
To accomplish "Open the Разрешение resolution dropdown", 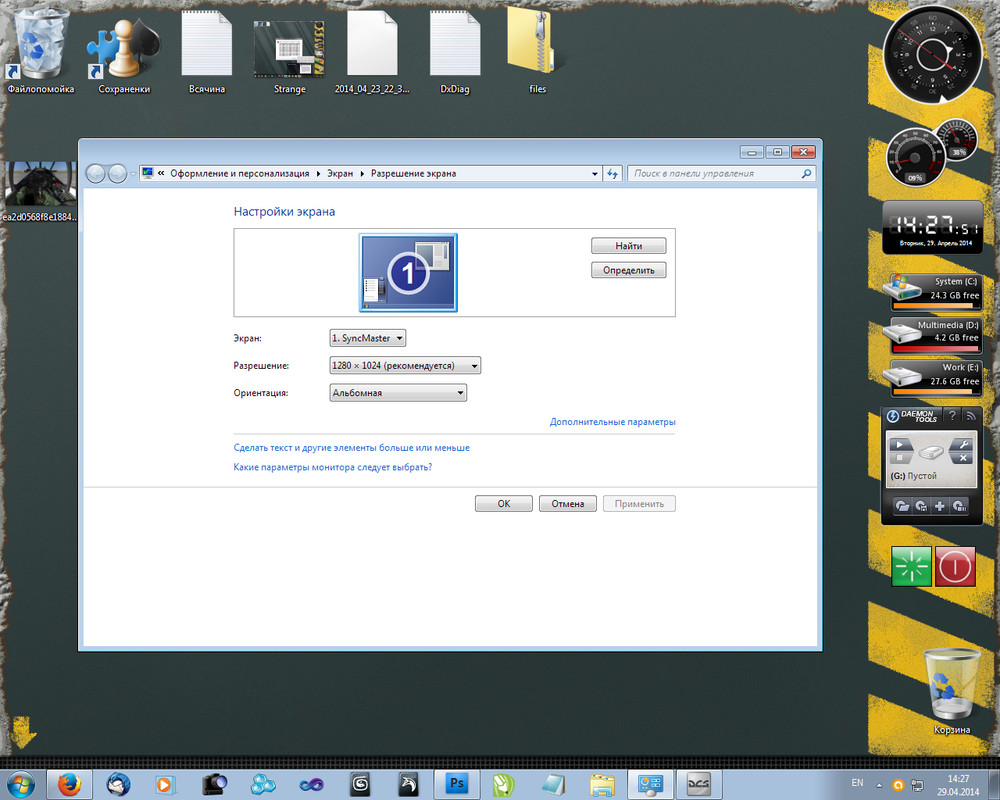I will tap(404, 365).
